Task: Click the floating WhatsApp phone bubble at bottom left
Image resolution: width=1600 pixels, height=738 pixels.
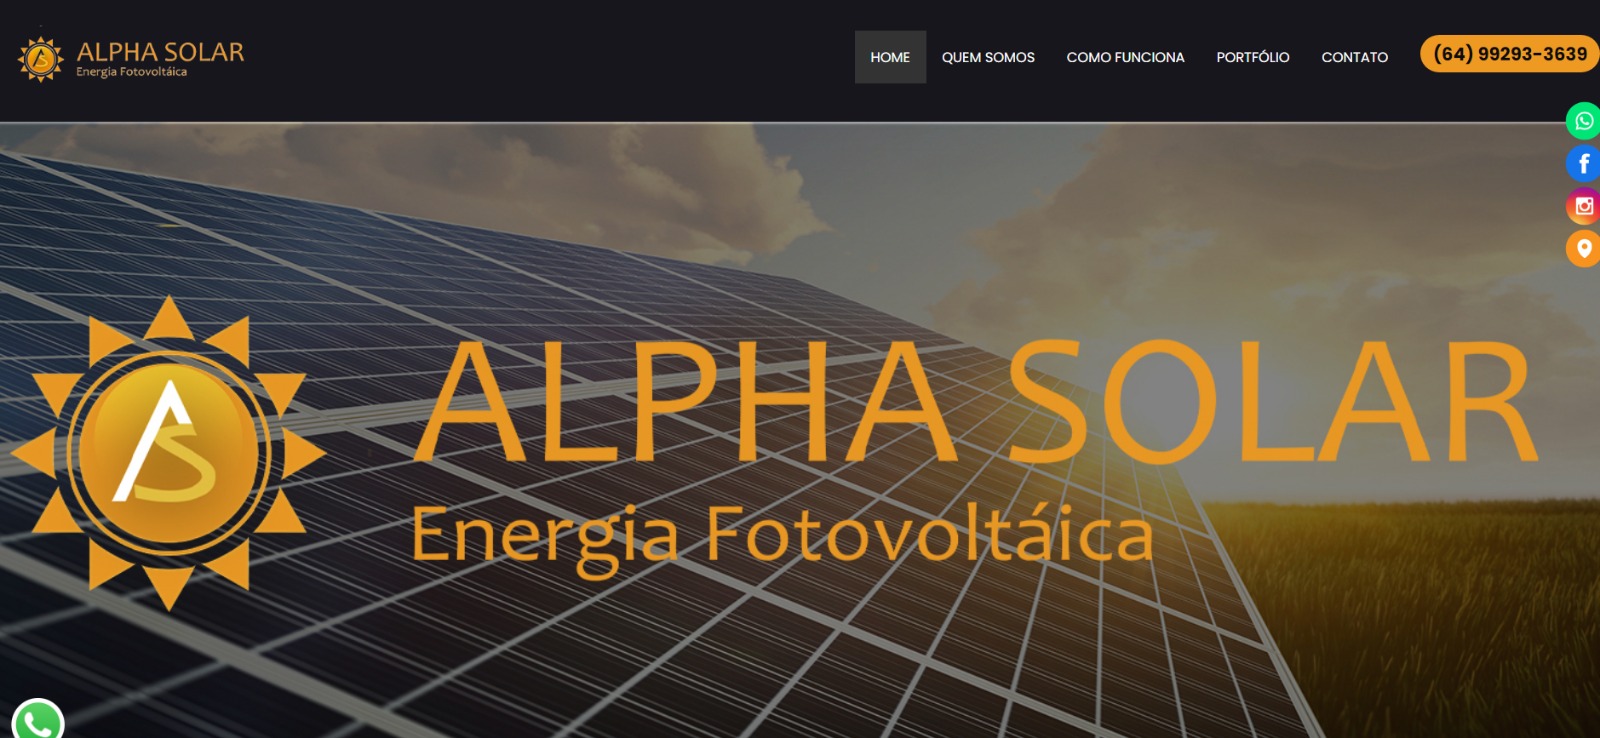Action: pos(38,719)
